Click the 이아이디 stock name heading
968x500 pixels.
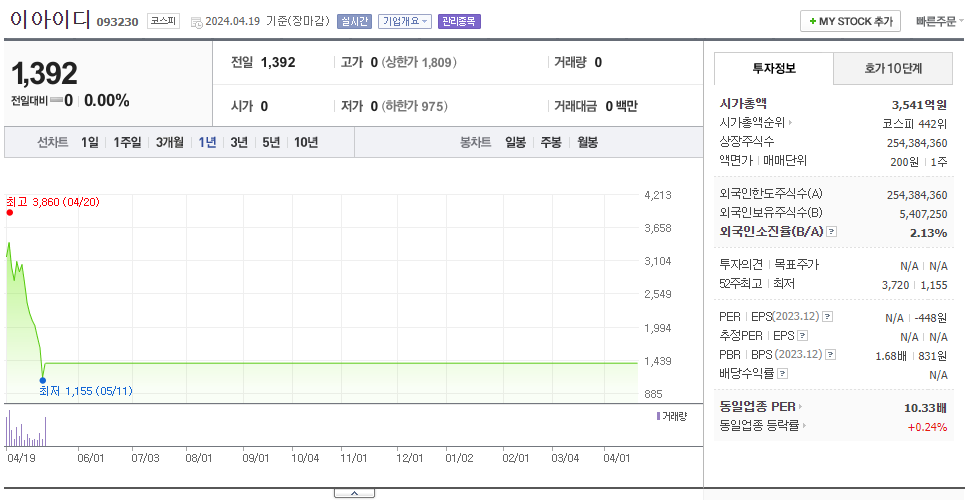pos(50,20)
